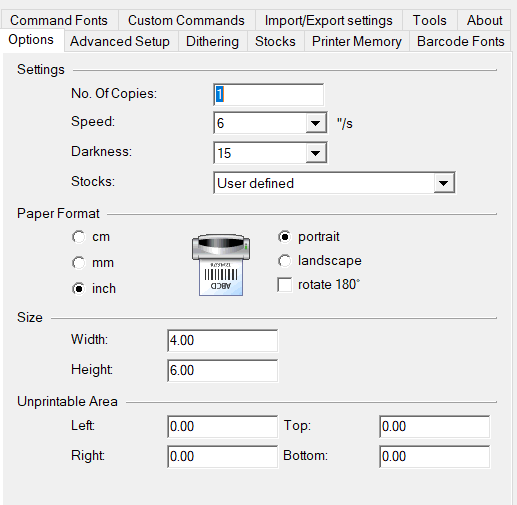Open the Stocks User defined dropdown
517x505 pixels.
pos(334,183)
